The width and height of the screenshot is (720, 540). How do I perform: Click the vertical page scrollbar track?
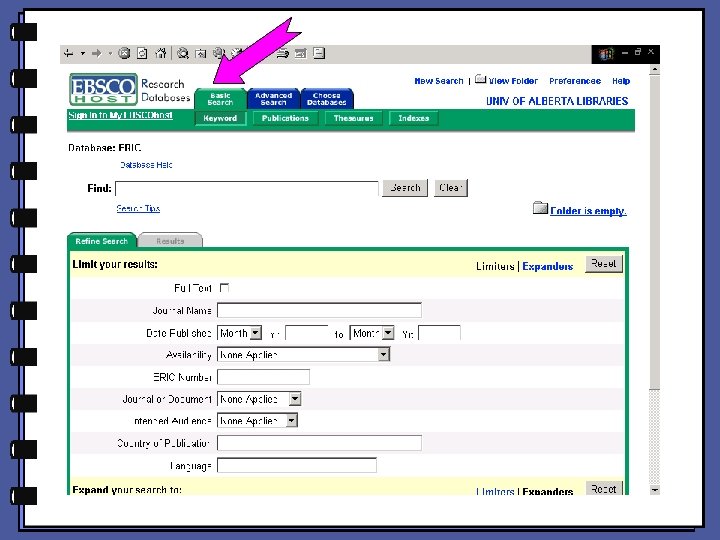[655, 436]
